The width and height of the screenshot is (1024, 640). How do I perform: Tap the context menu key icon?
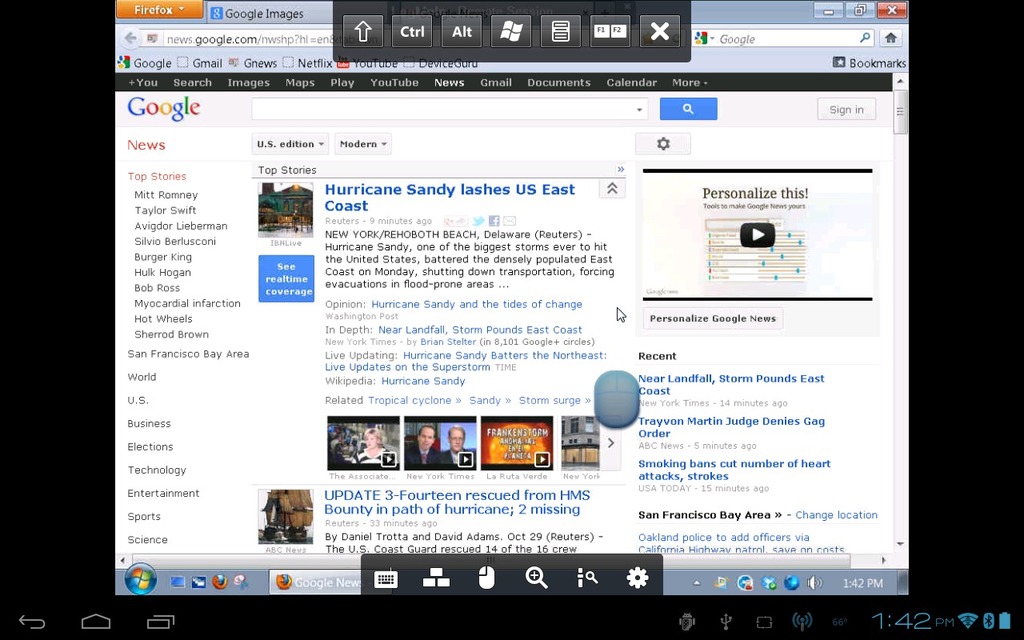(x=560, y=31)
